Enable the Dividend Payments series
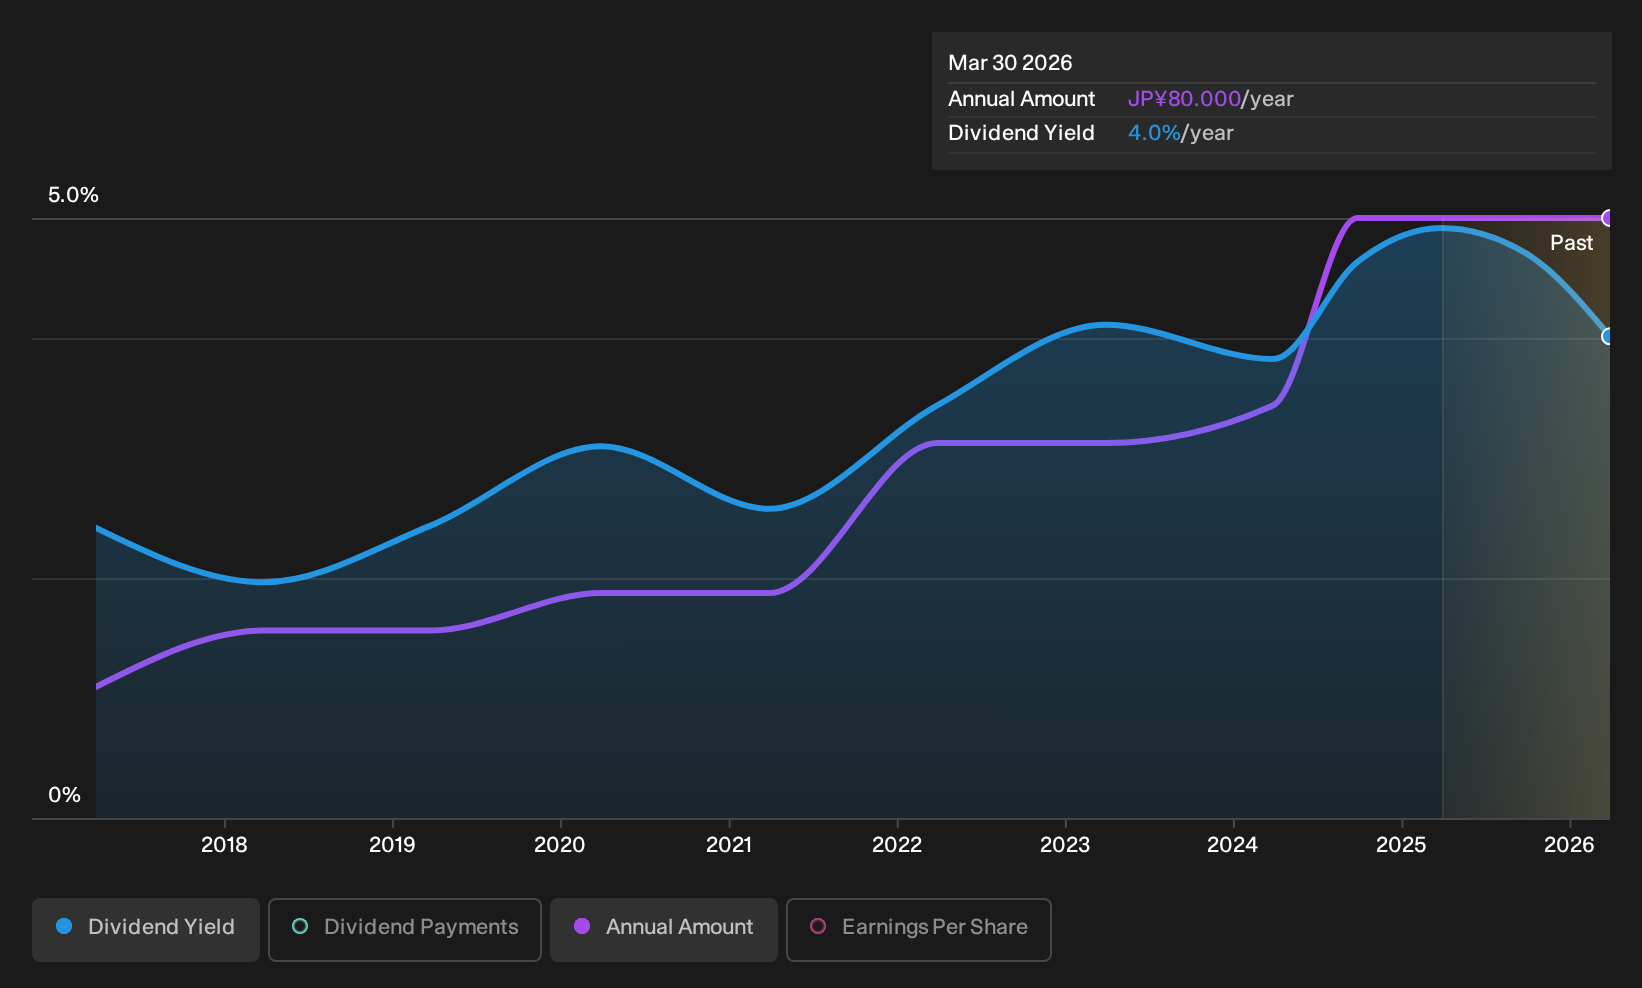1642x988 pixels. coord(405,930)
